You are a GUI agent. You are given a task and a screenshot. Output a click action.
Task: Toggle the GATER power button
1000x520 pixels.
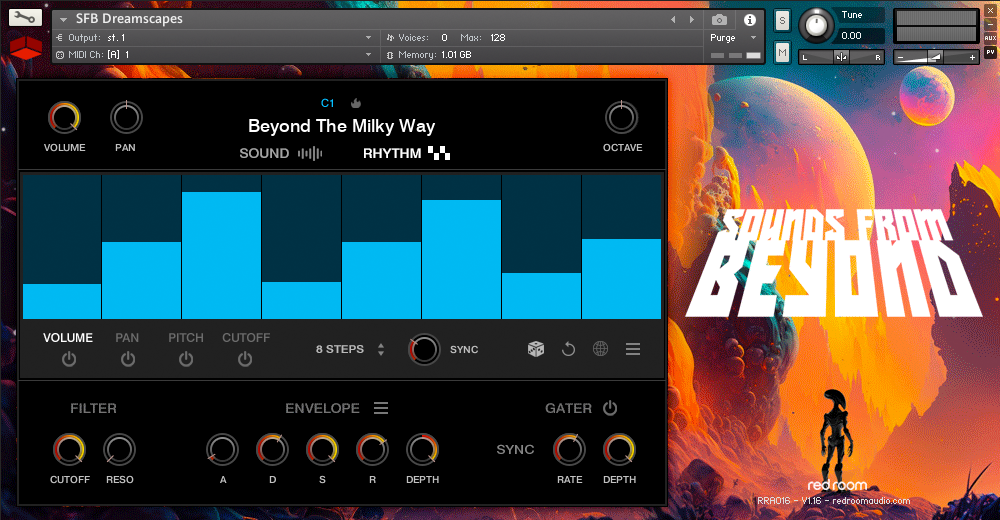click(610, 408)
